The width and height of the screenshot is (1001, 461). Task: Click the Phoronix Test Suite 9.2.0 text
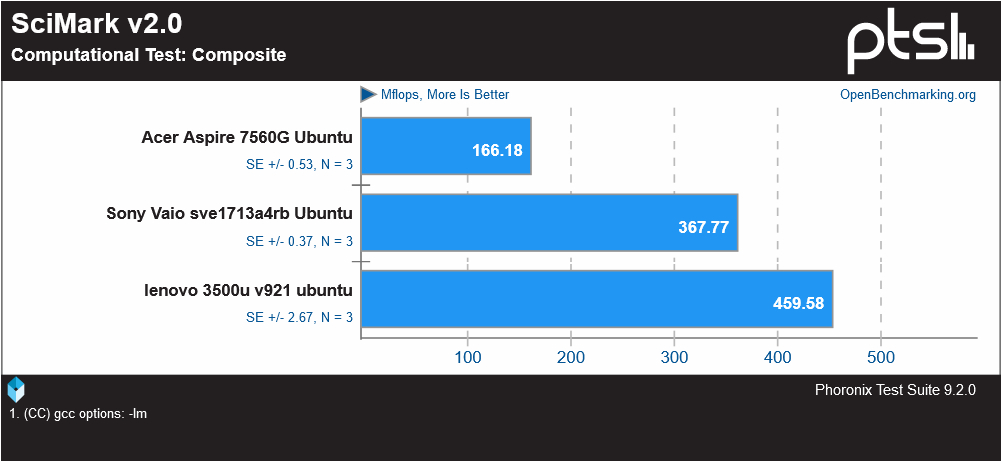(x=895, y=390)
